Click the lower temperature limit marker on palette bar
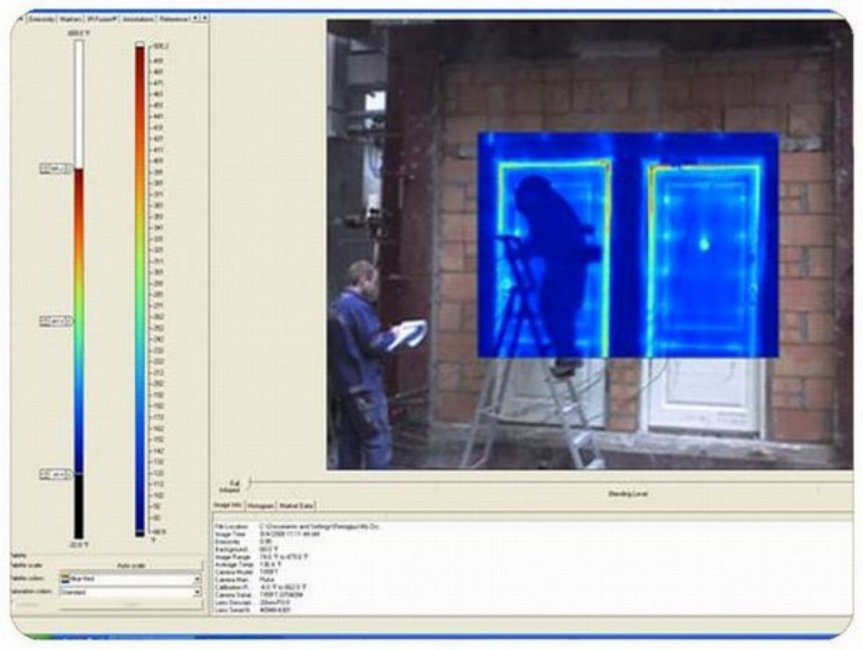The height and width of the screenshot is (650, 863). pos(53,473)
